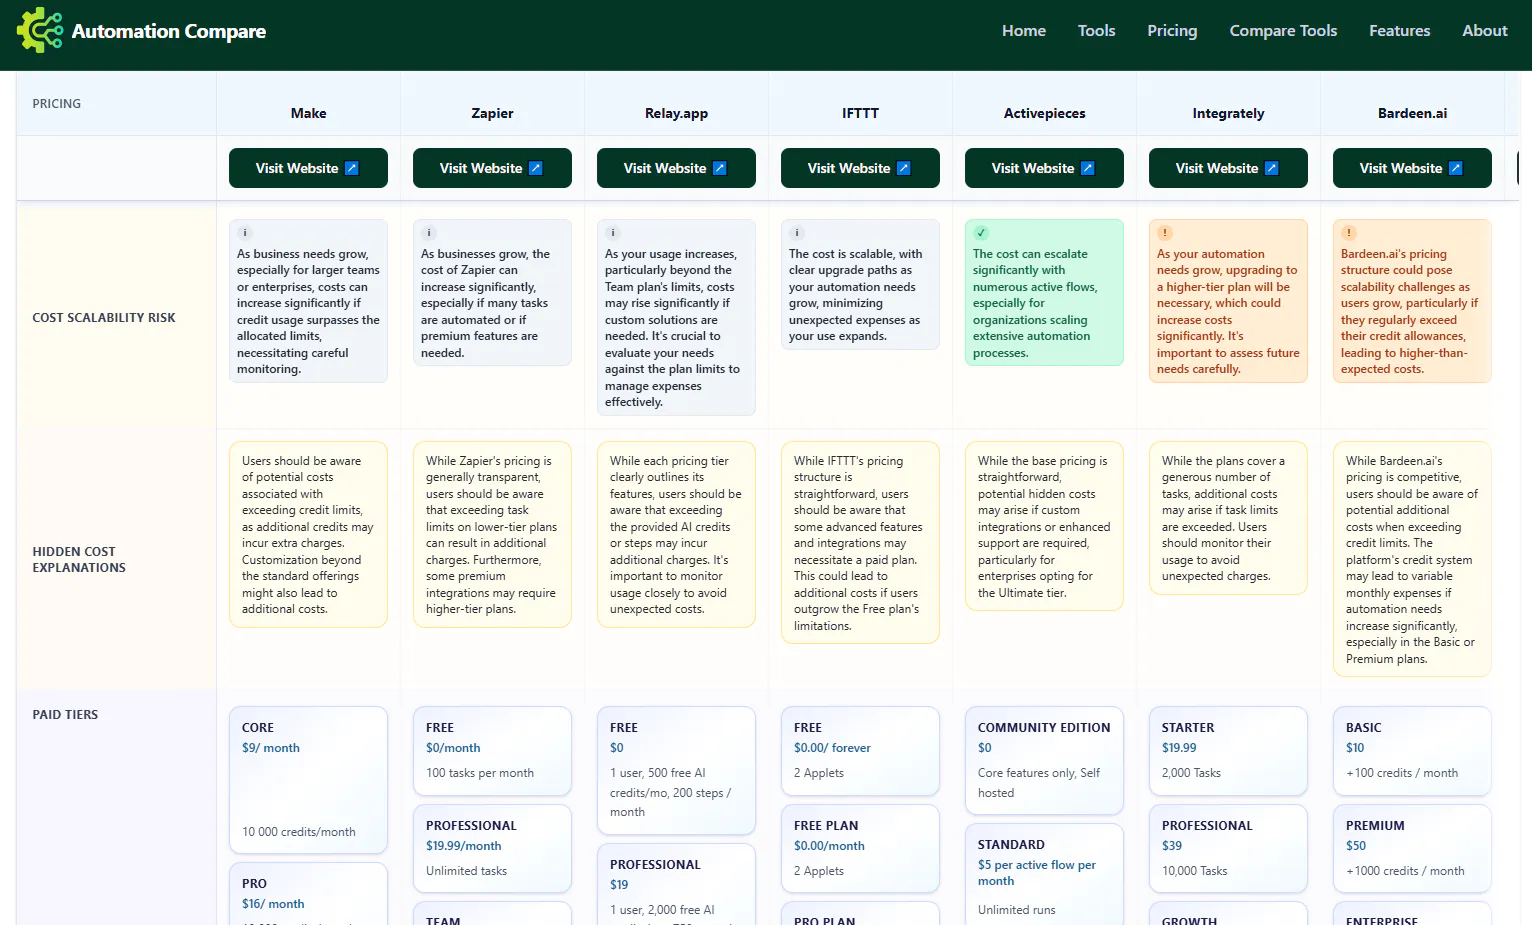Select Features in the top navigation

point(1399,31)
